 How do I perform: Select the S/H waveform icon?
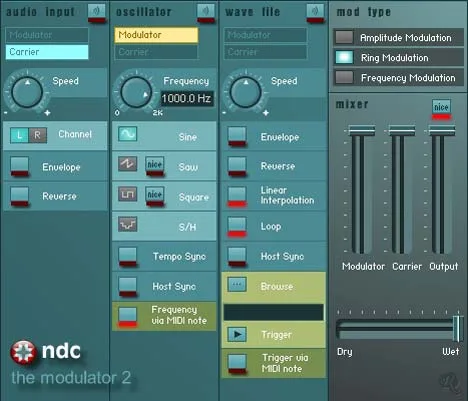tap(127, 224)
